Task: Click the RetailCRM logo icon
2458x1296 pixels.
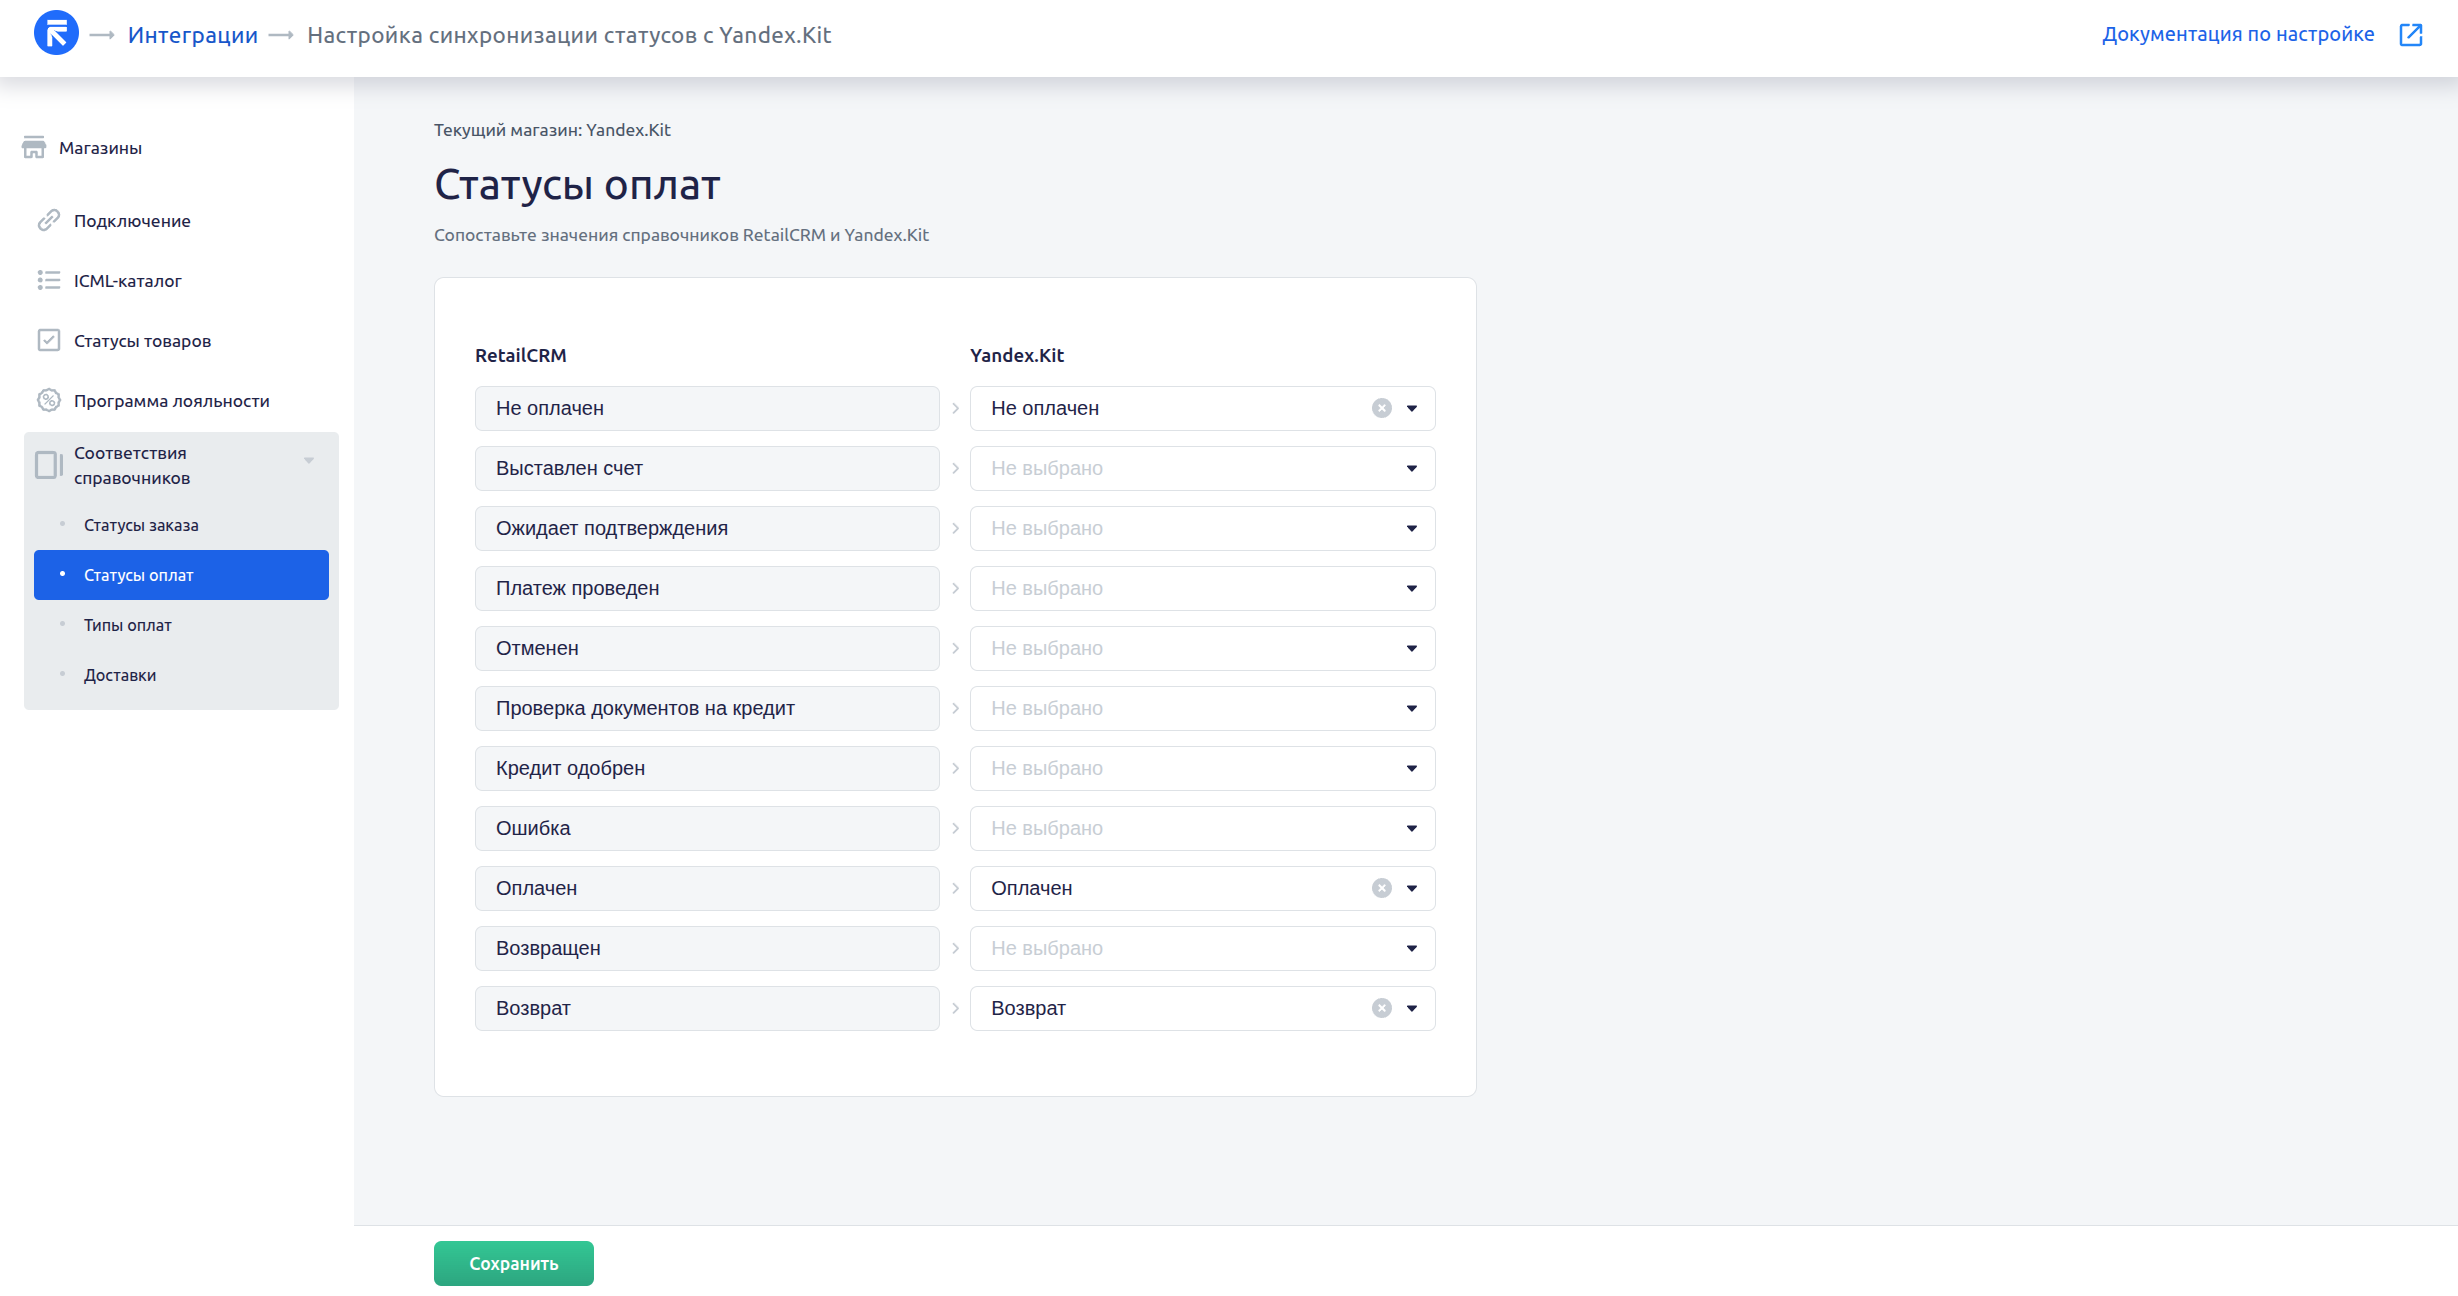Action: (x=56, y=33)
